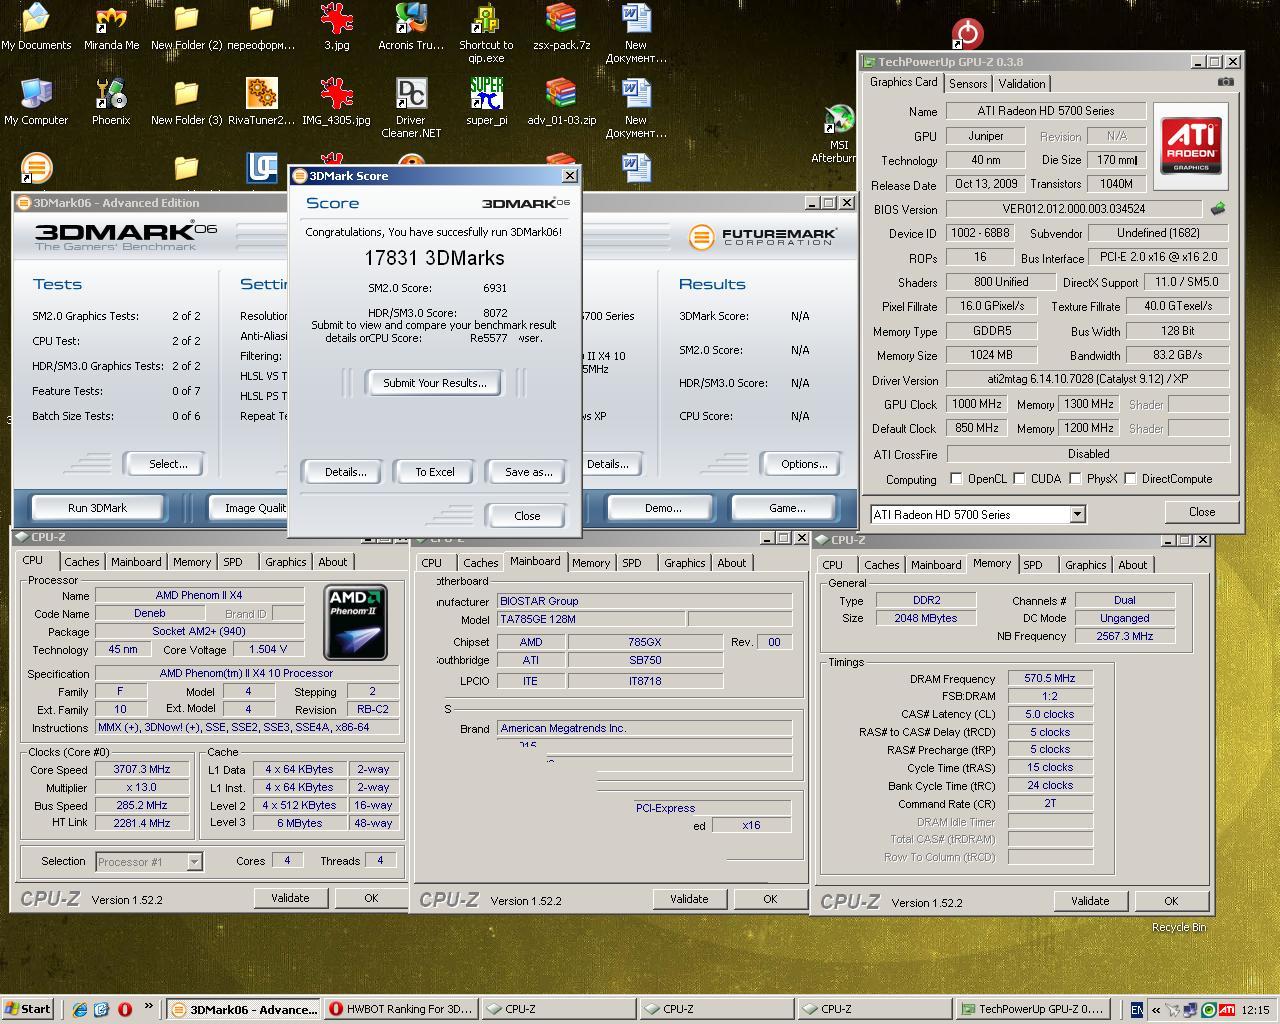This screenshot has height=1024, width=1280.
Task: Launch the MSI Afterburner desktop shortcut
Action: [838, 133]
